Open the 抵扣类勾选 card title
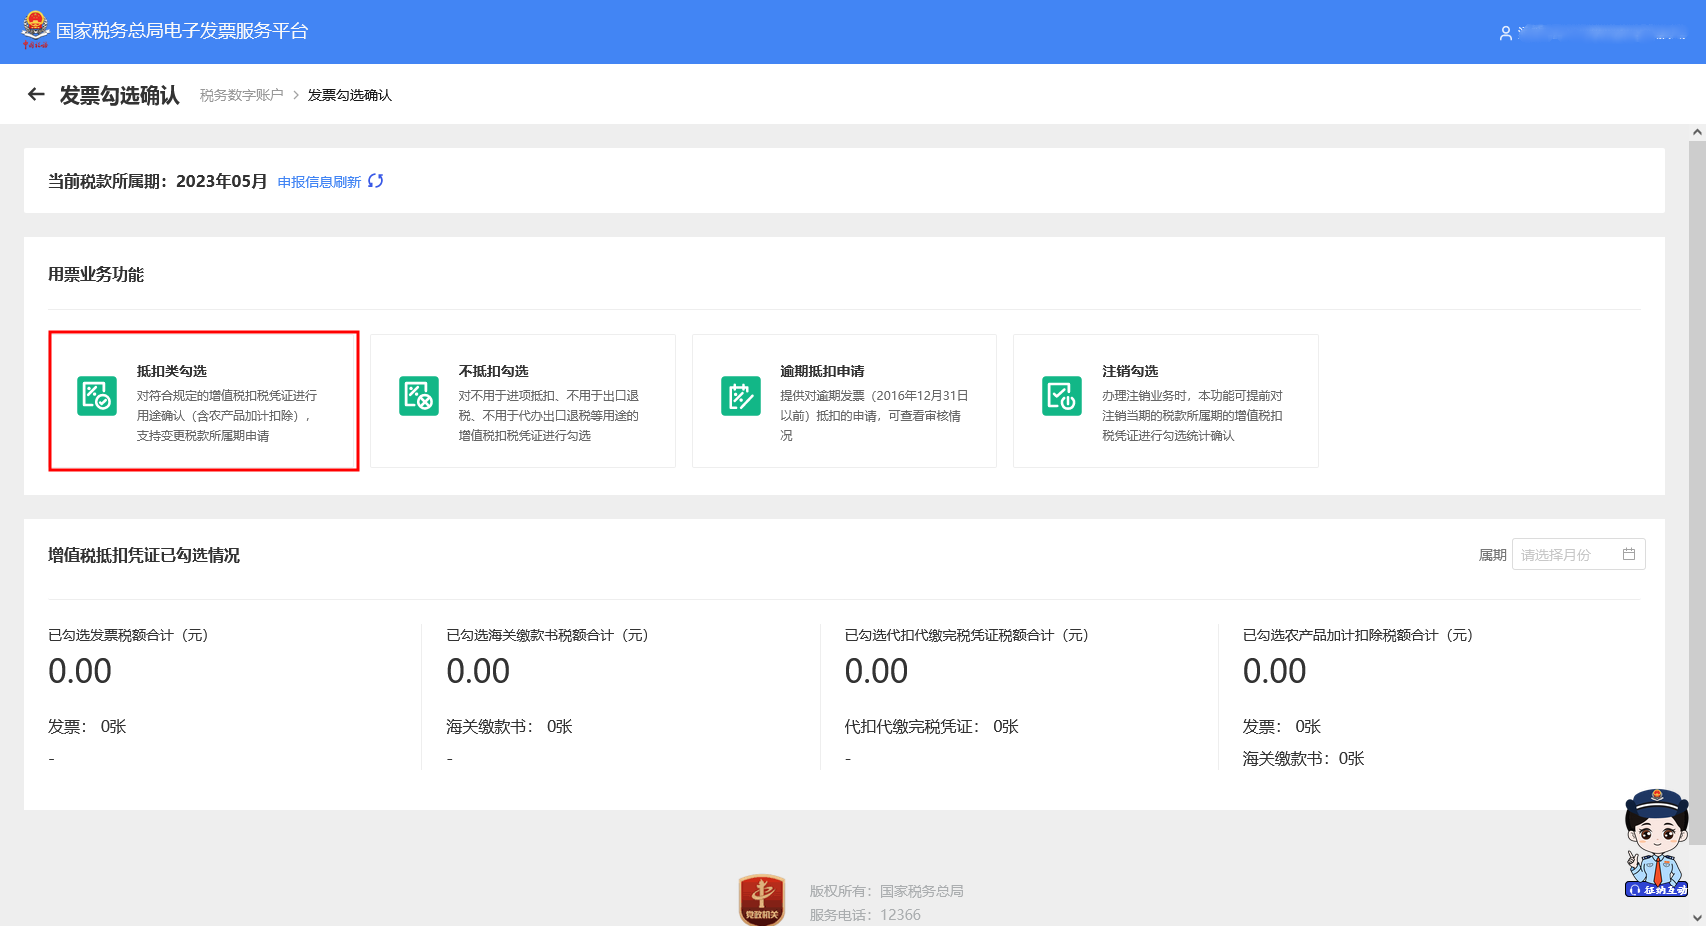The image size is (1706, 926). tap(172, 371)
